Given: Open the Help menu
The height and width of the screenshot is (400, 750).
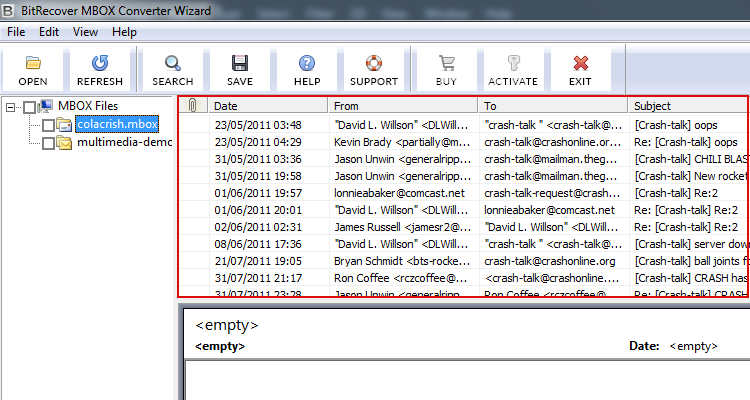Looking at the screenshot, I should point(124,32).
